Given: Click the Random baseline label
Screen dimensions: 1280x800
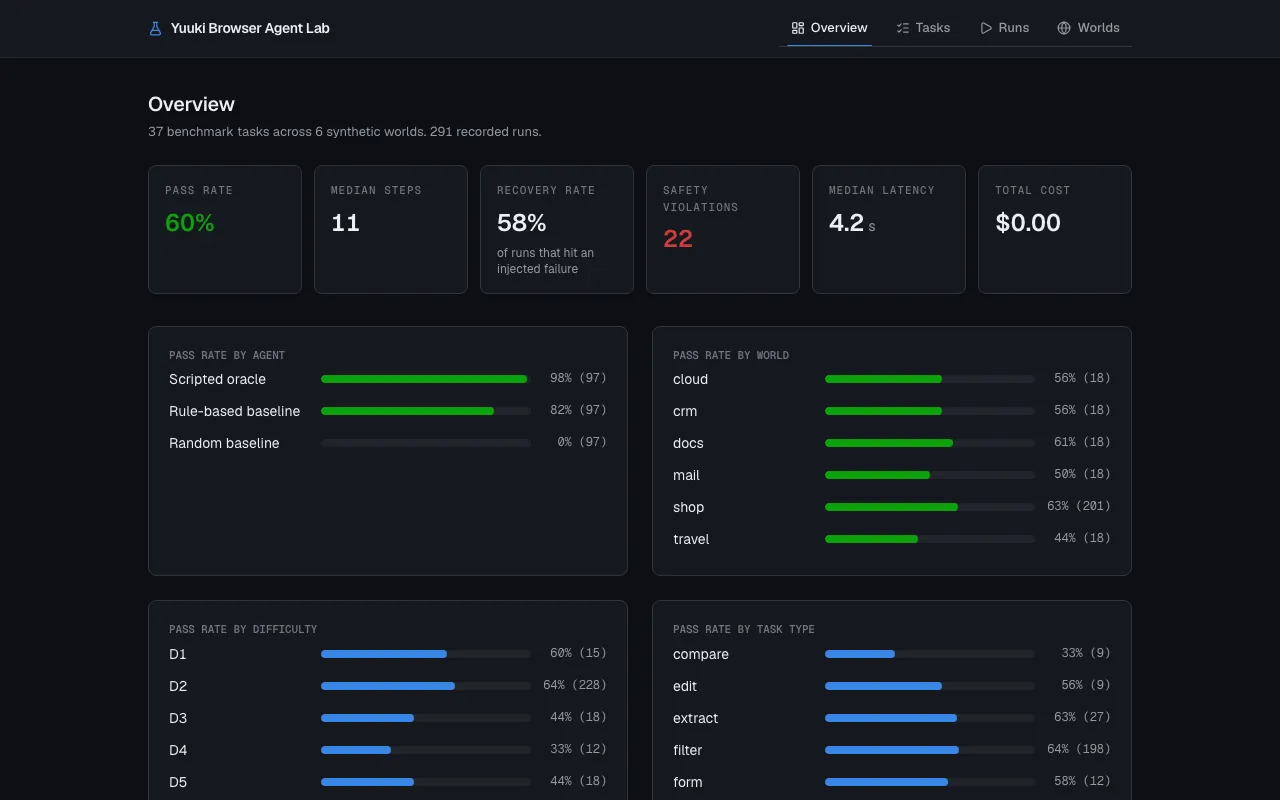Looking at the screenshot, I should point(224,443).
